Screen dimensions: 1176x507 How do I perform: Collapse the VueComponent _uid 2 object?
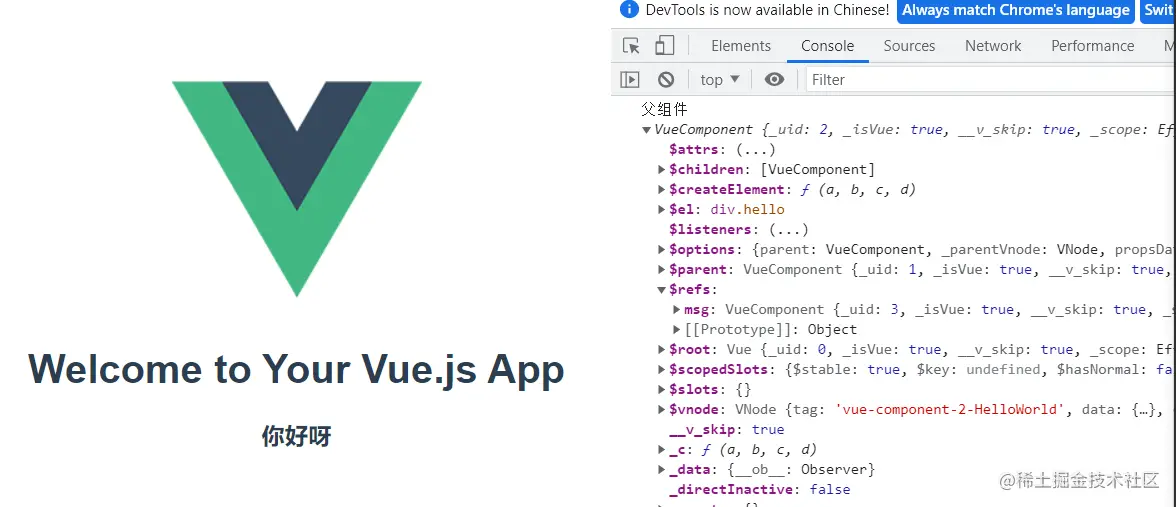click(646, 130)
